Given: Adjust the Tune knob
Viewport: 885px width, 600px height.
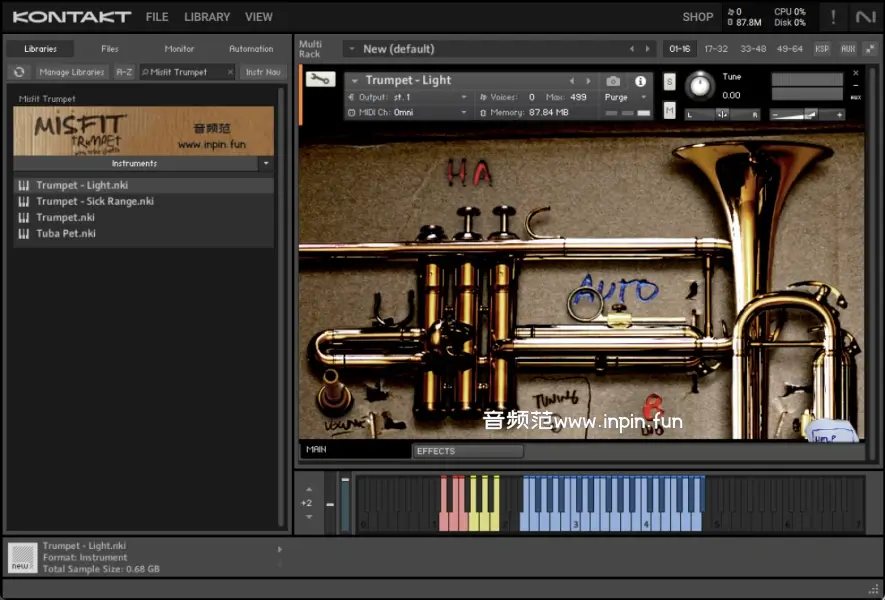Looking at the screenshot, I should pyautogui.click(x=700, y=86).
